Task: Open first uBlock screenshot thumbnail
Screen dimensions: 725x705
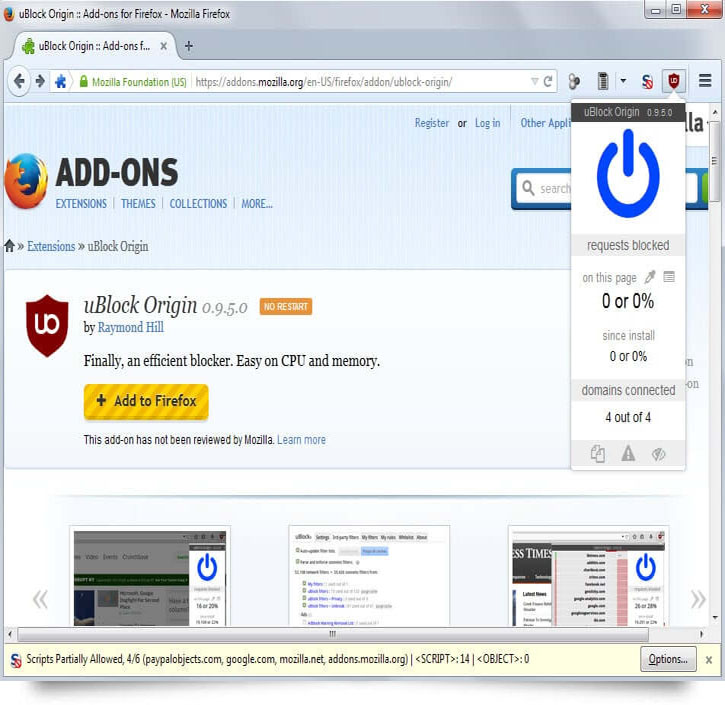Action: pyautogui.click(x=150, y=578)
